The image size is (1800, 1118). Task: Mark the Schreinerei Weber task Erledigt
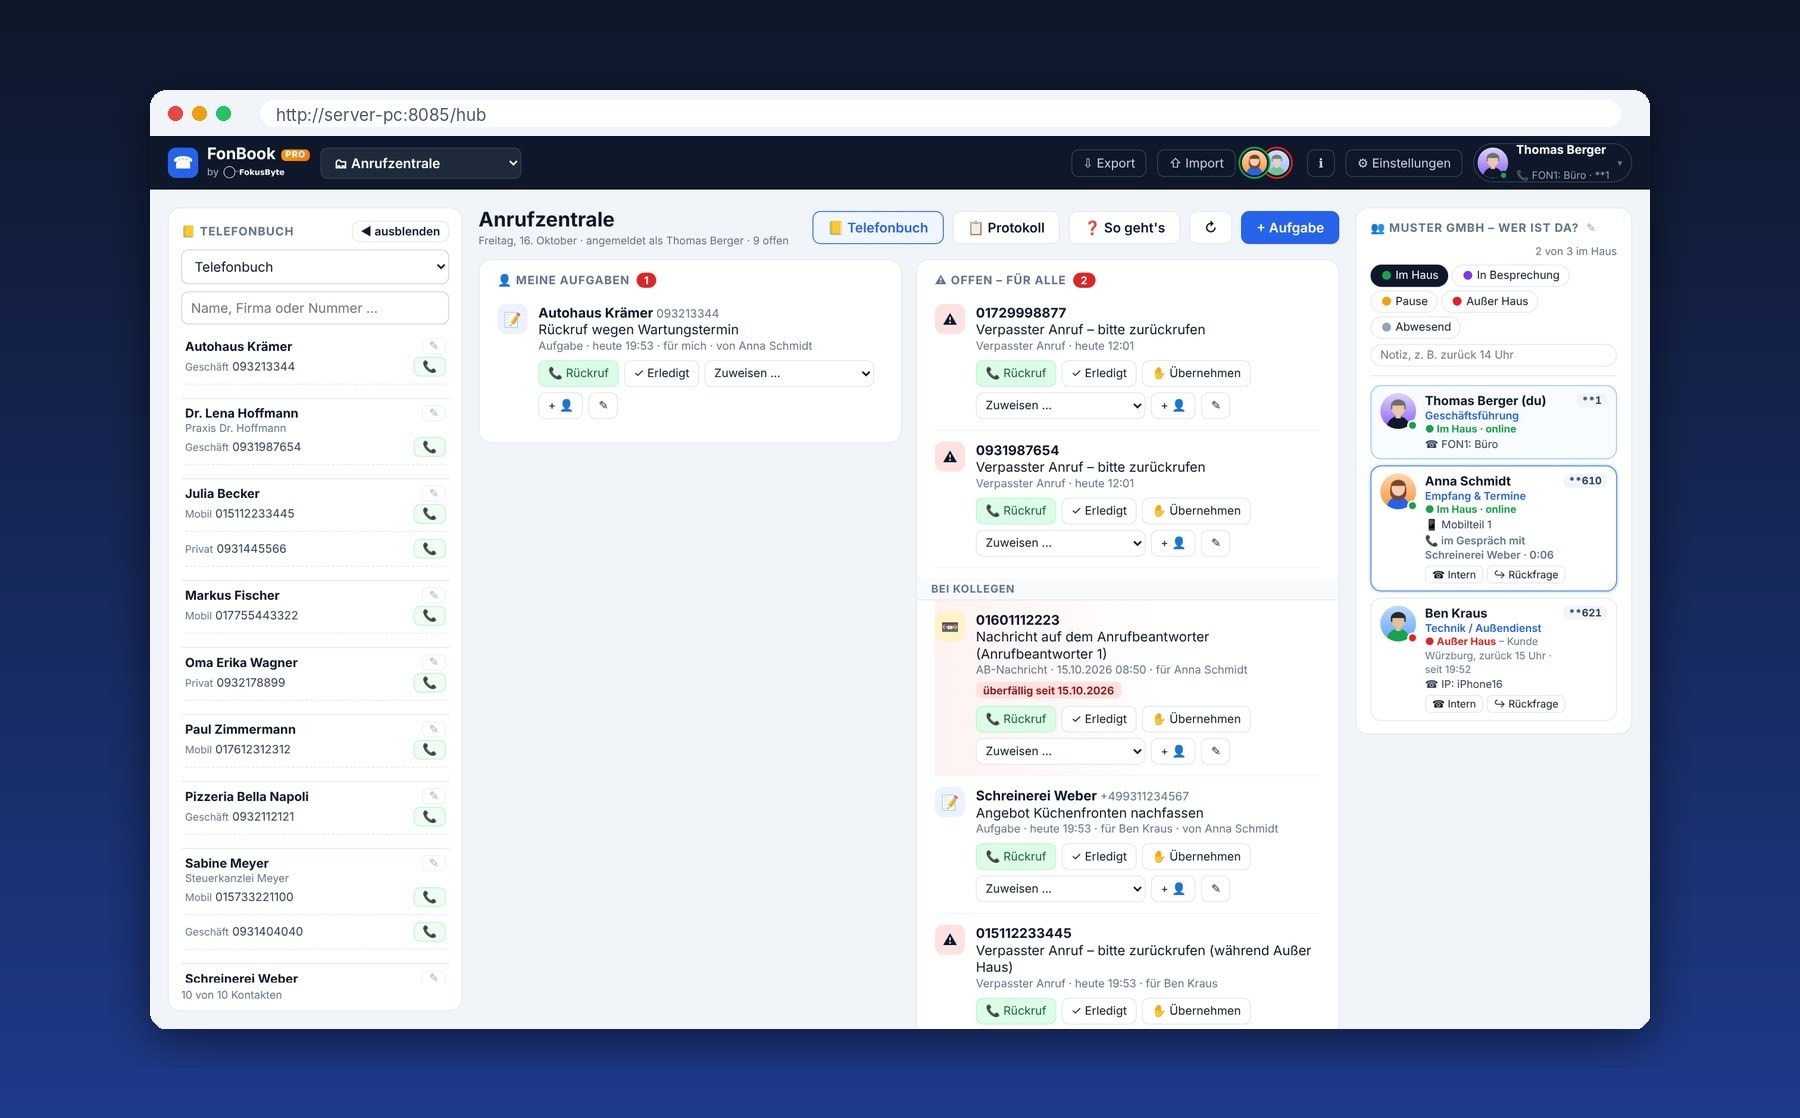tap(1098, 857)
